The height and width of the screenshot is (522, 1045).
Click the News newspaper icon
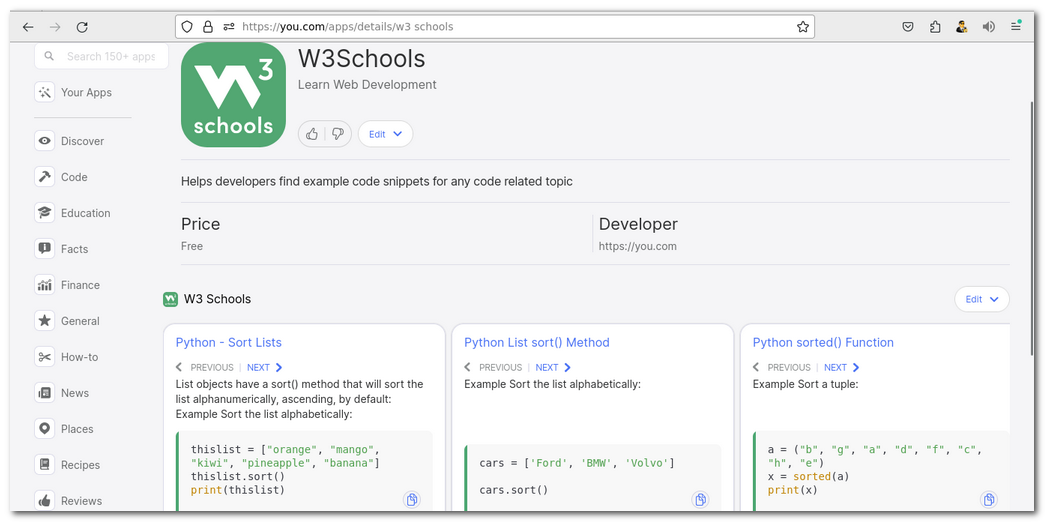45,393
